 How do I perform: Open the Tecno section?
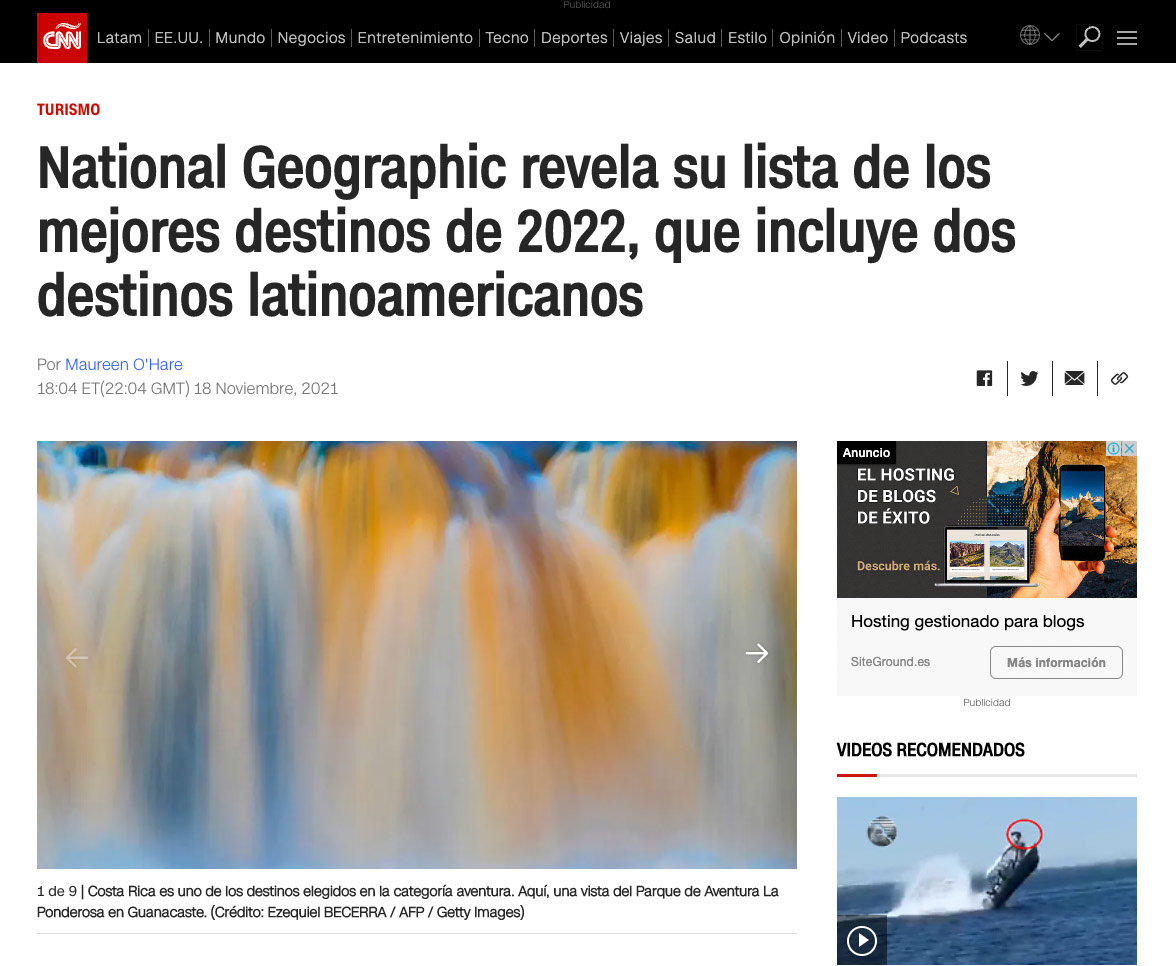[x=507, y=38]
